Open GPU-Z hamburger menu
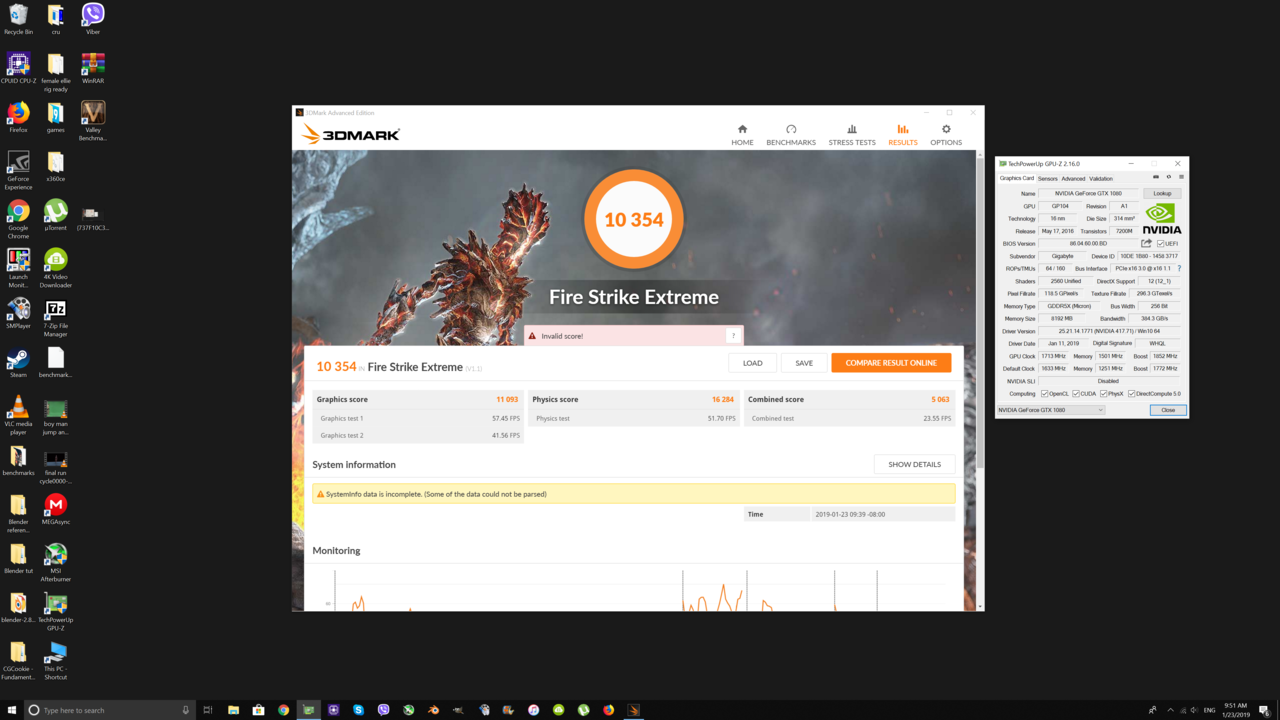1280x720 pixels. 1180,177
